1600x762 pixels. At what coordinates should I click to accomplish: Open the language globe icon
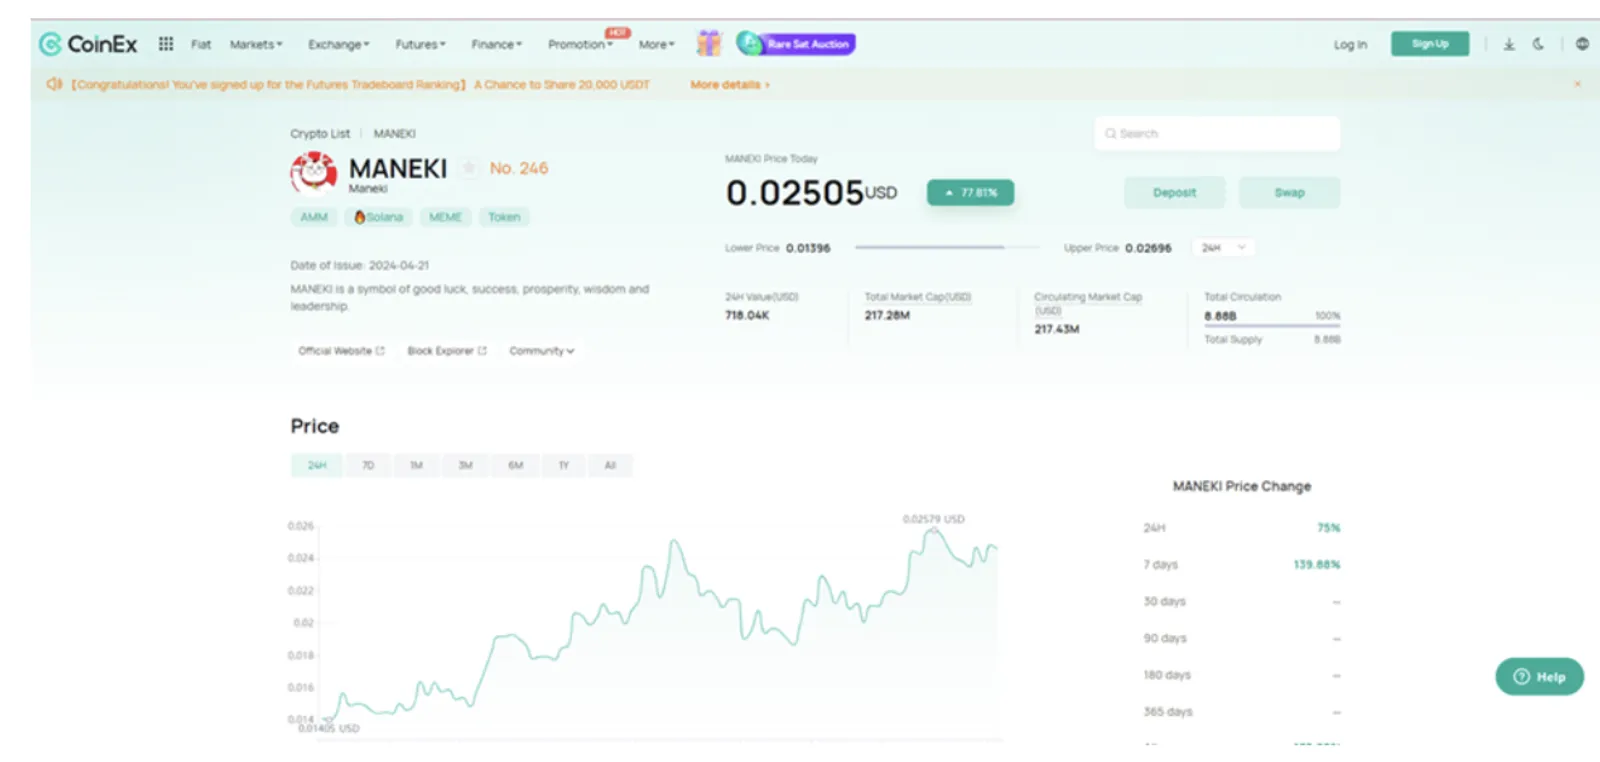pyautogui.click(x=1582, y=44)
